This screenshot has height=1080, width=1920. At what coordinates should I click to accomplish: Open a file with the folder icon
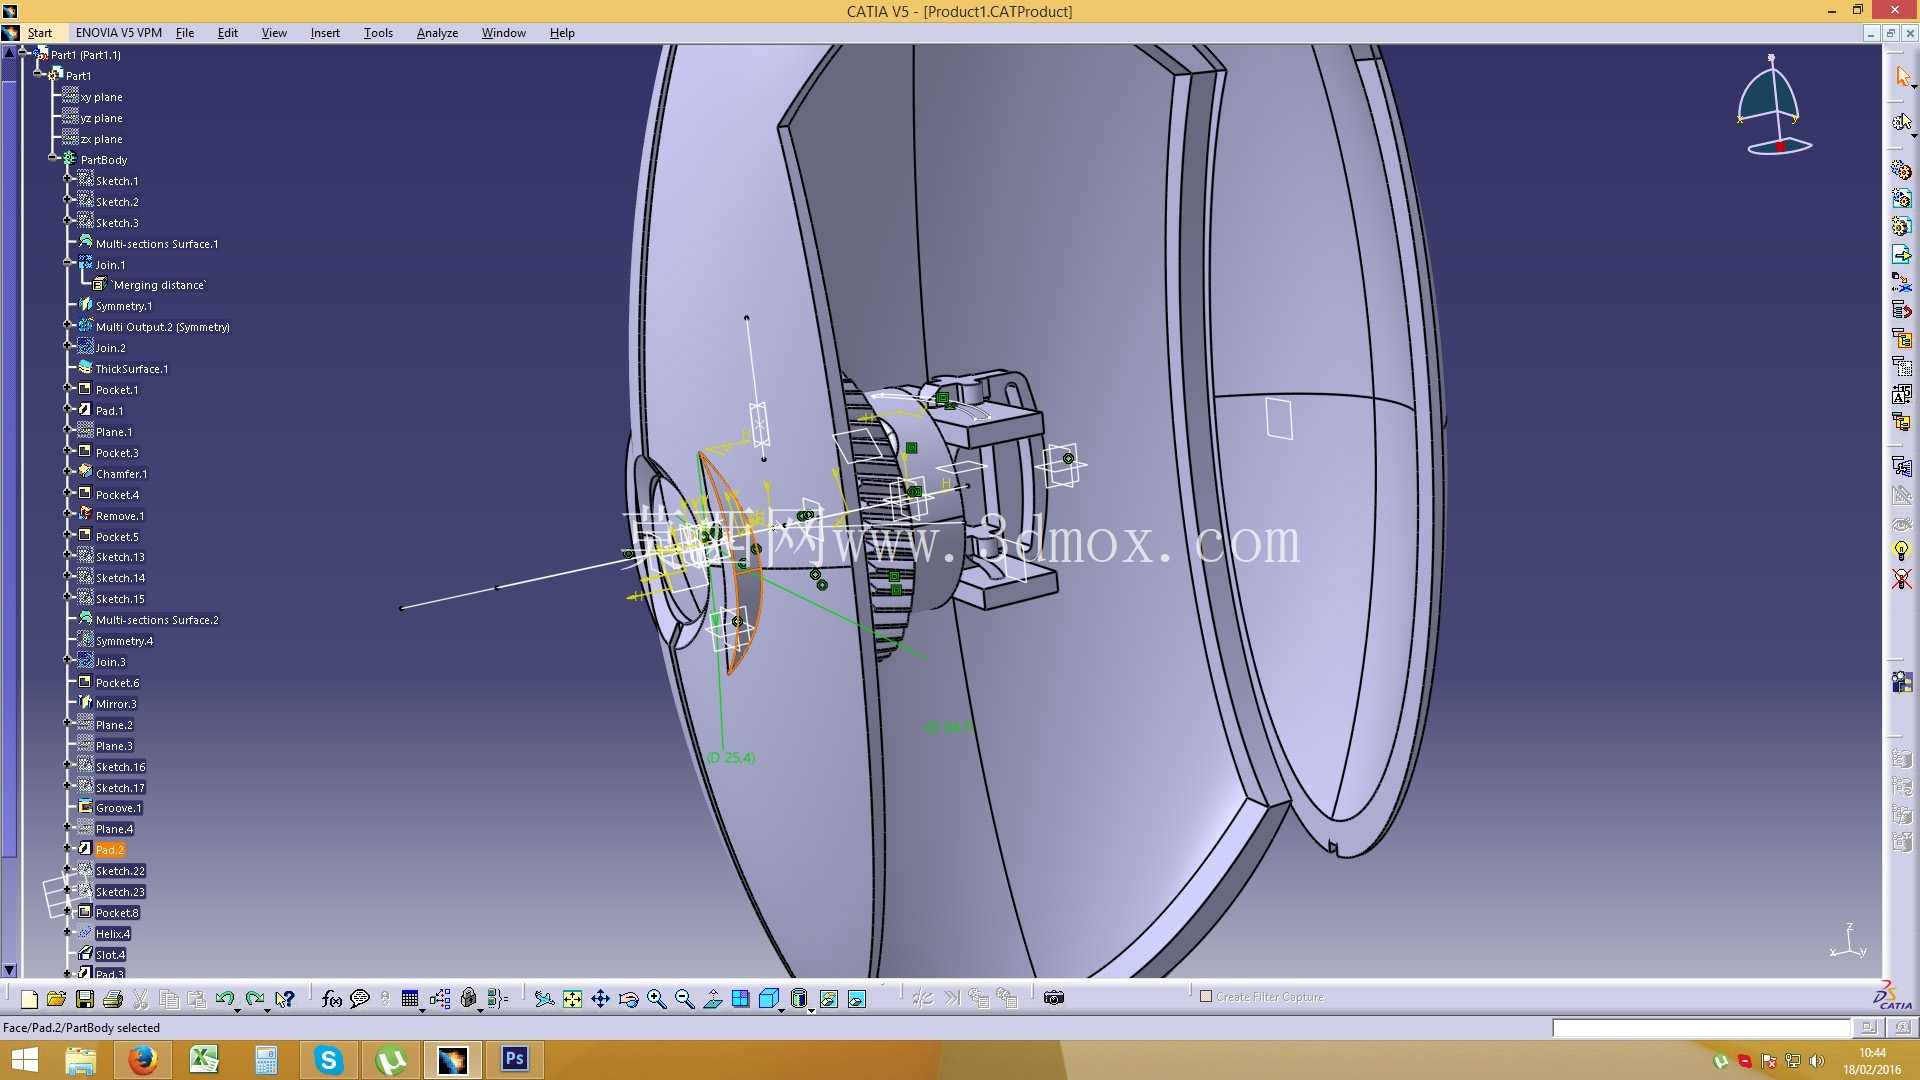click(56, 998)
